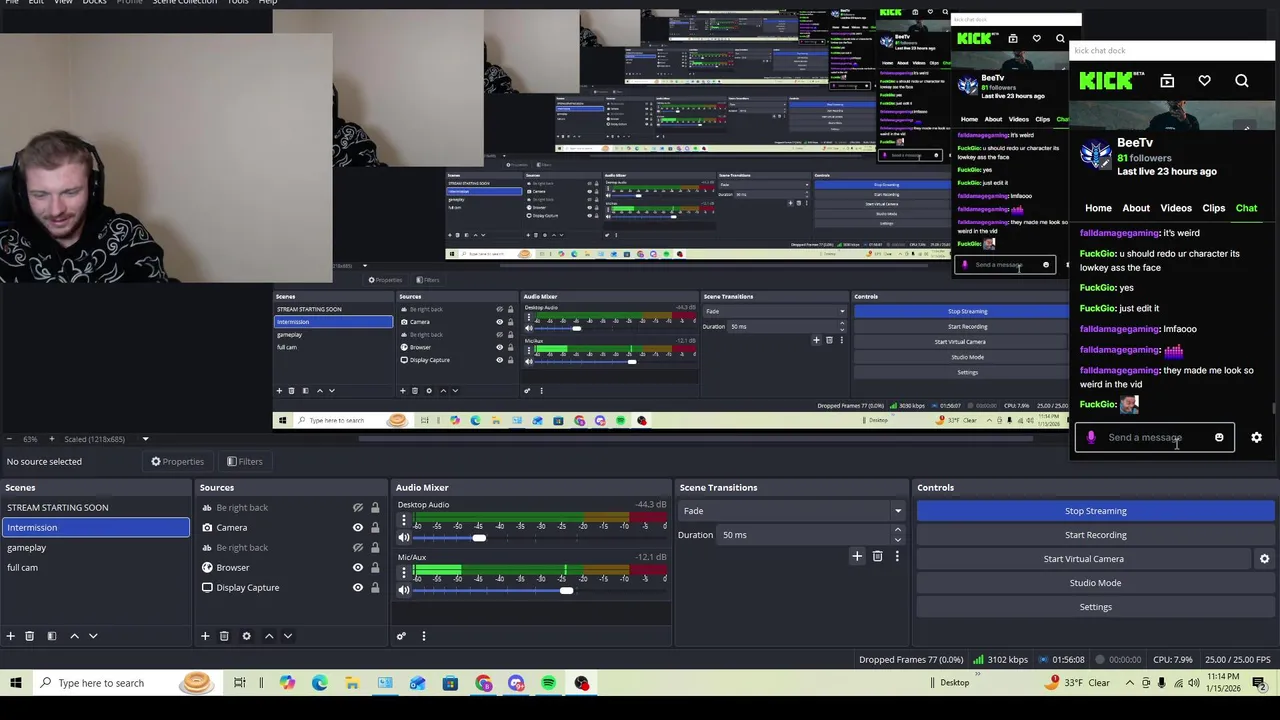Open Task View on the taskbar

[x=240, y=683]
